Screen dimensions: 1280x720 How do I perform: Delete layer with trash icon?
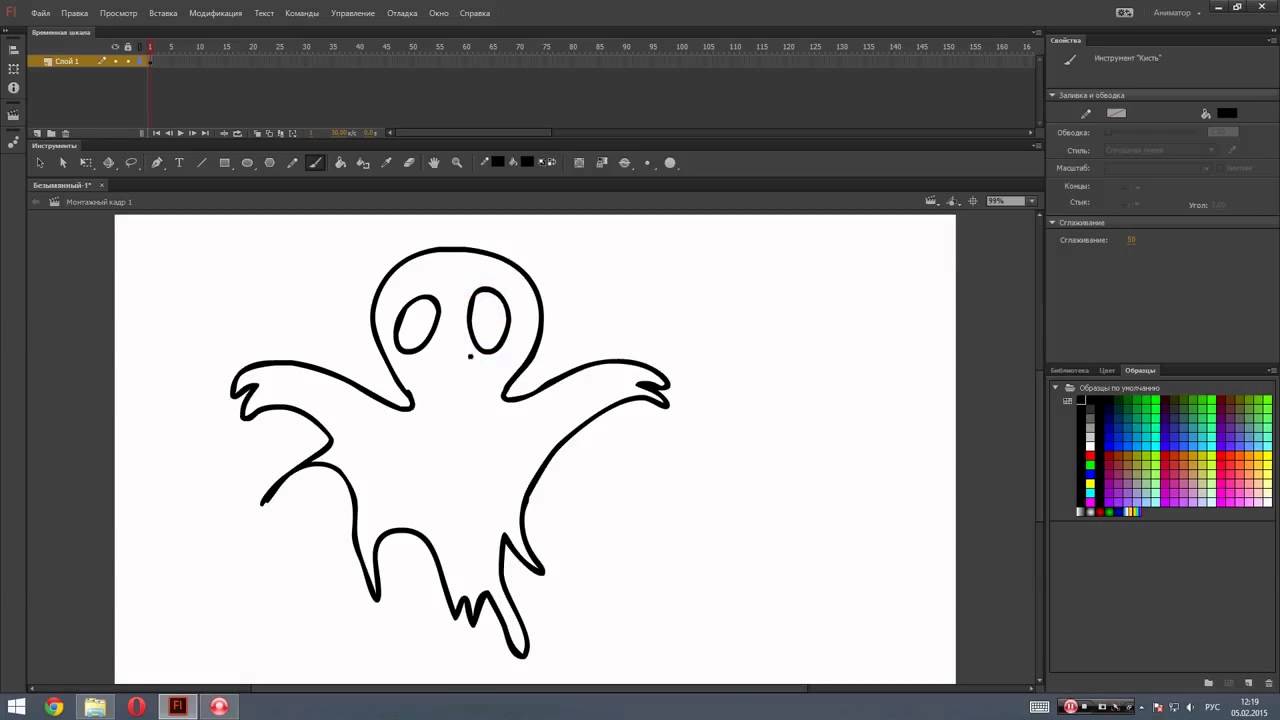point(66,133)
